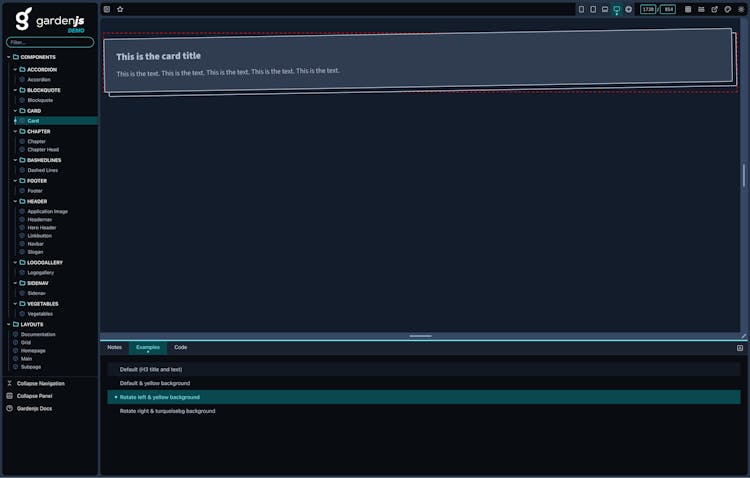
Task: Open Gardenjs Docs link
Action: tap(34, 408)
